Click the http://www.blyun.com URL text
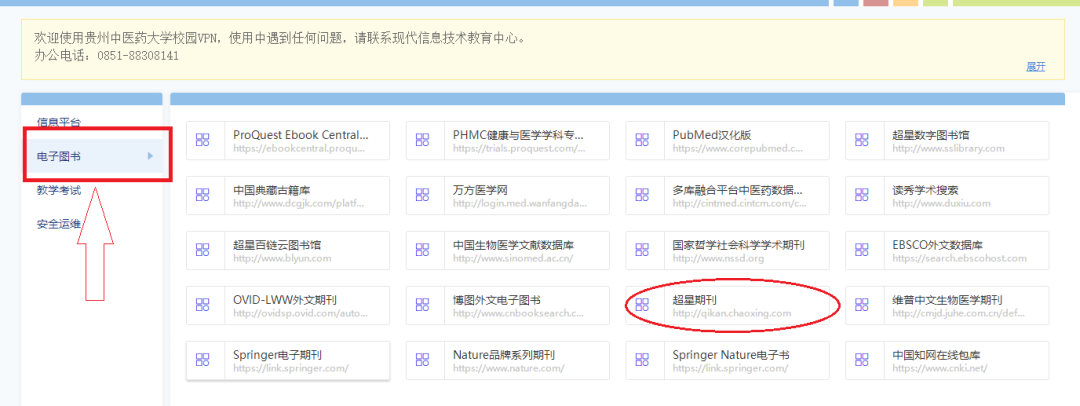Screen dimensions: 1080x406 click(282, 258)
